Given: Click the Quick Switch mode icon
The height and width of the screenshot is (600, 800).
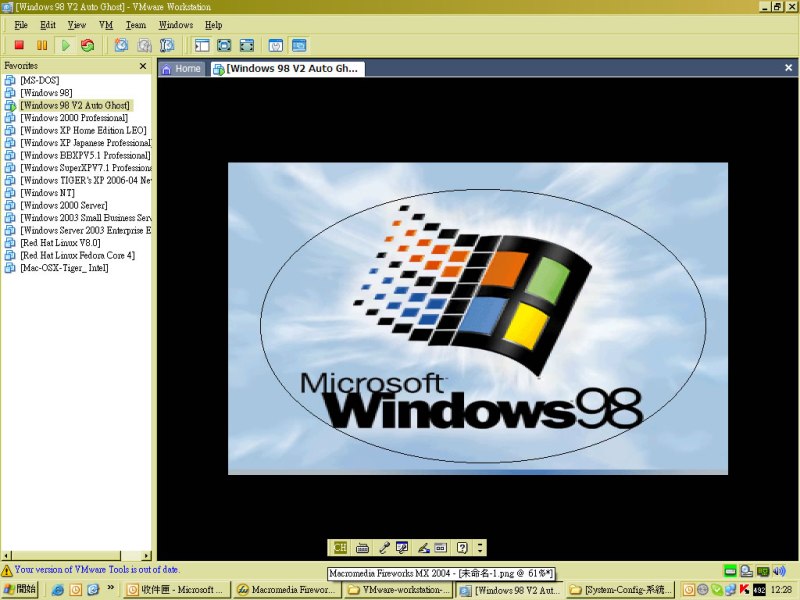Looking at the screenshot, I should click(x=224, y=45).
